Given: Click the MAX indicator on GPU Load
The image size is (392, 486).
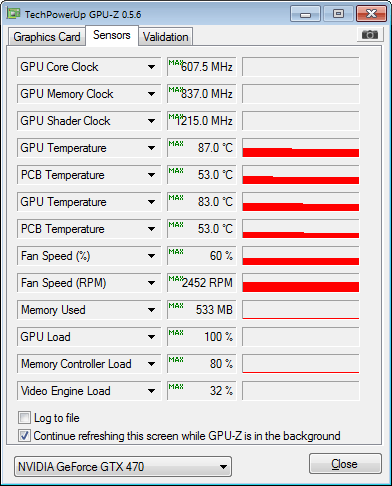Looking at the screenshot, I should 176,332.
